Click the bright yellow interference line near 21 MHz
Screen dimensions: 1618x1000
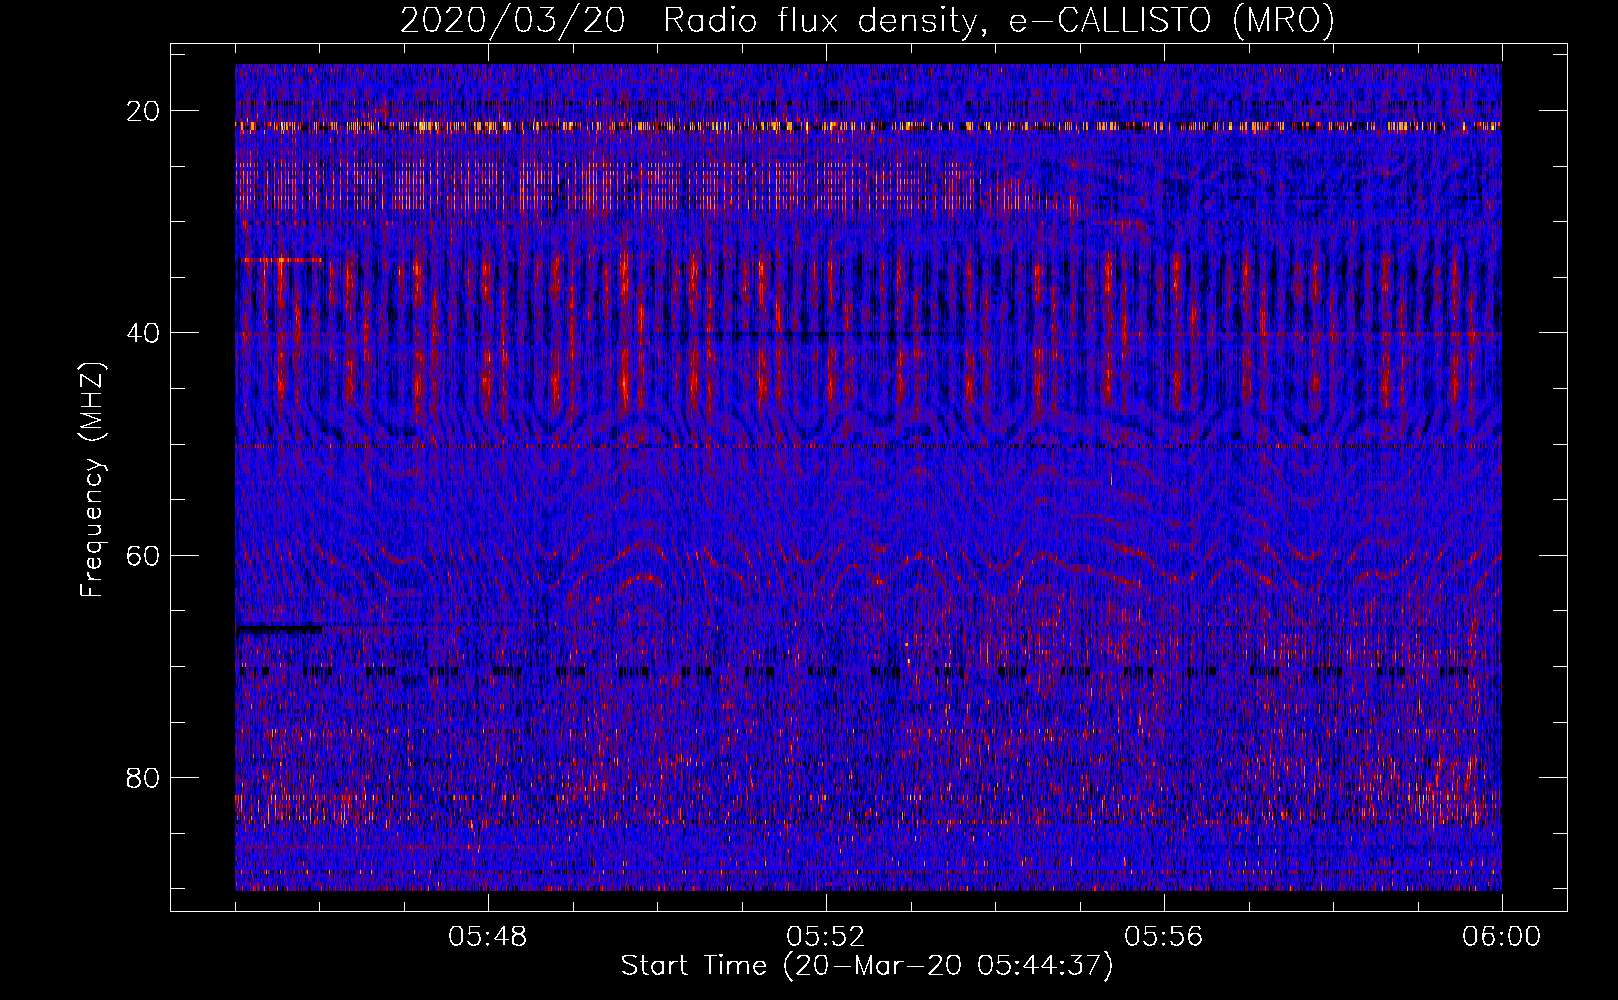click(868, 127)
